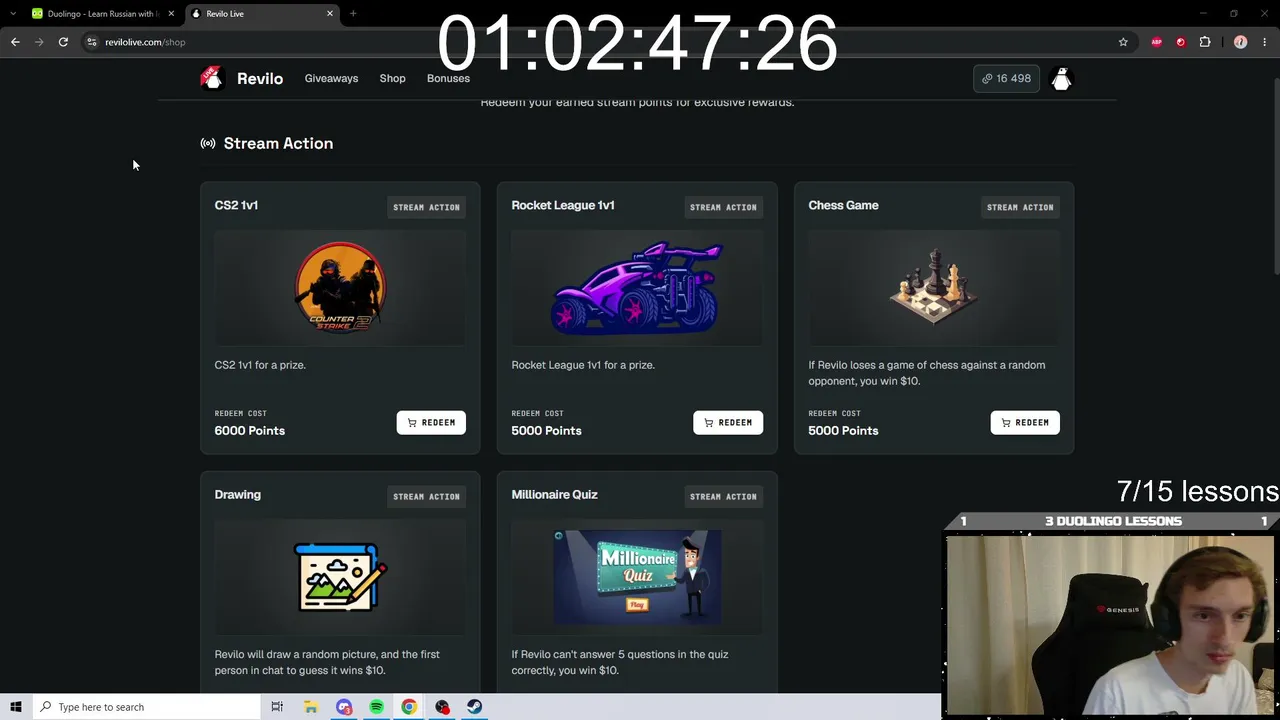The image size is (1280, 720).
Task: Redeem the CS2 1v1 reward
Action: pyautogui.click(x=431, y=422)
